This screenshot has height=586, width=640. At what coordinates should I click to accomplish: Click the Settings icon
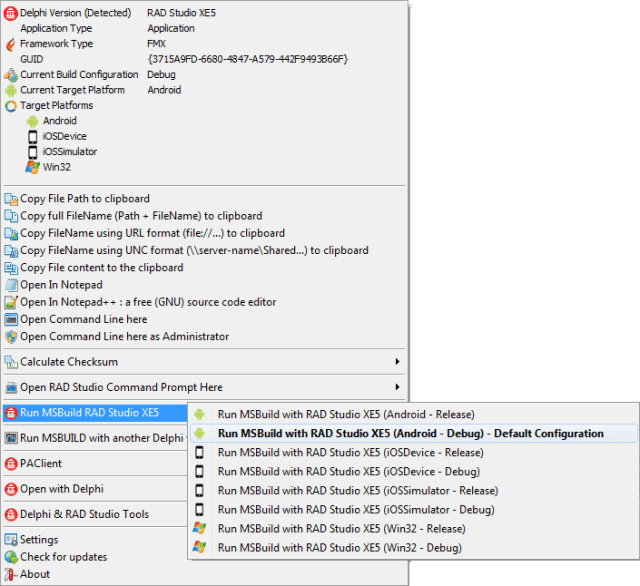tap(11, 540)
